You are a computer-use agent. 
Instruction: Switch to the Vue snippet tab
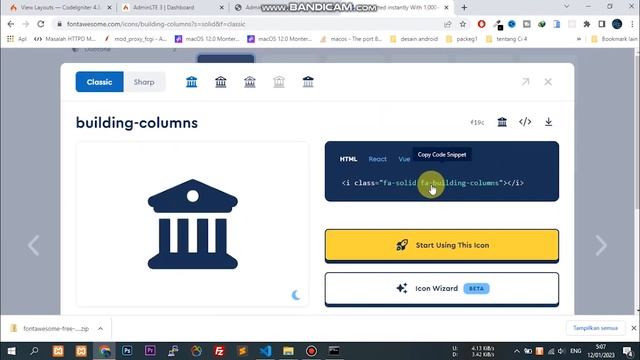coord(404,159)
